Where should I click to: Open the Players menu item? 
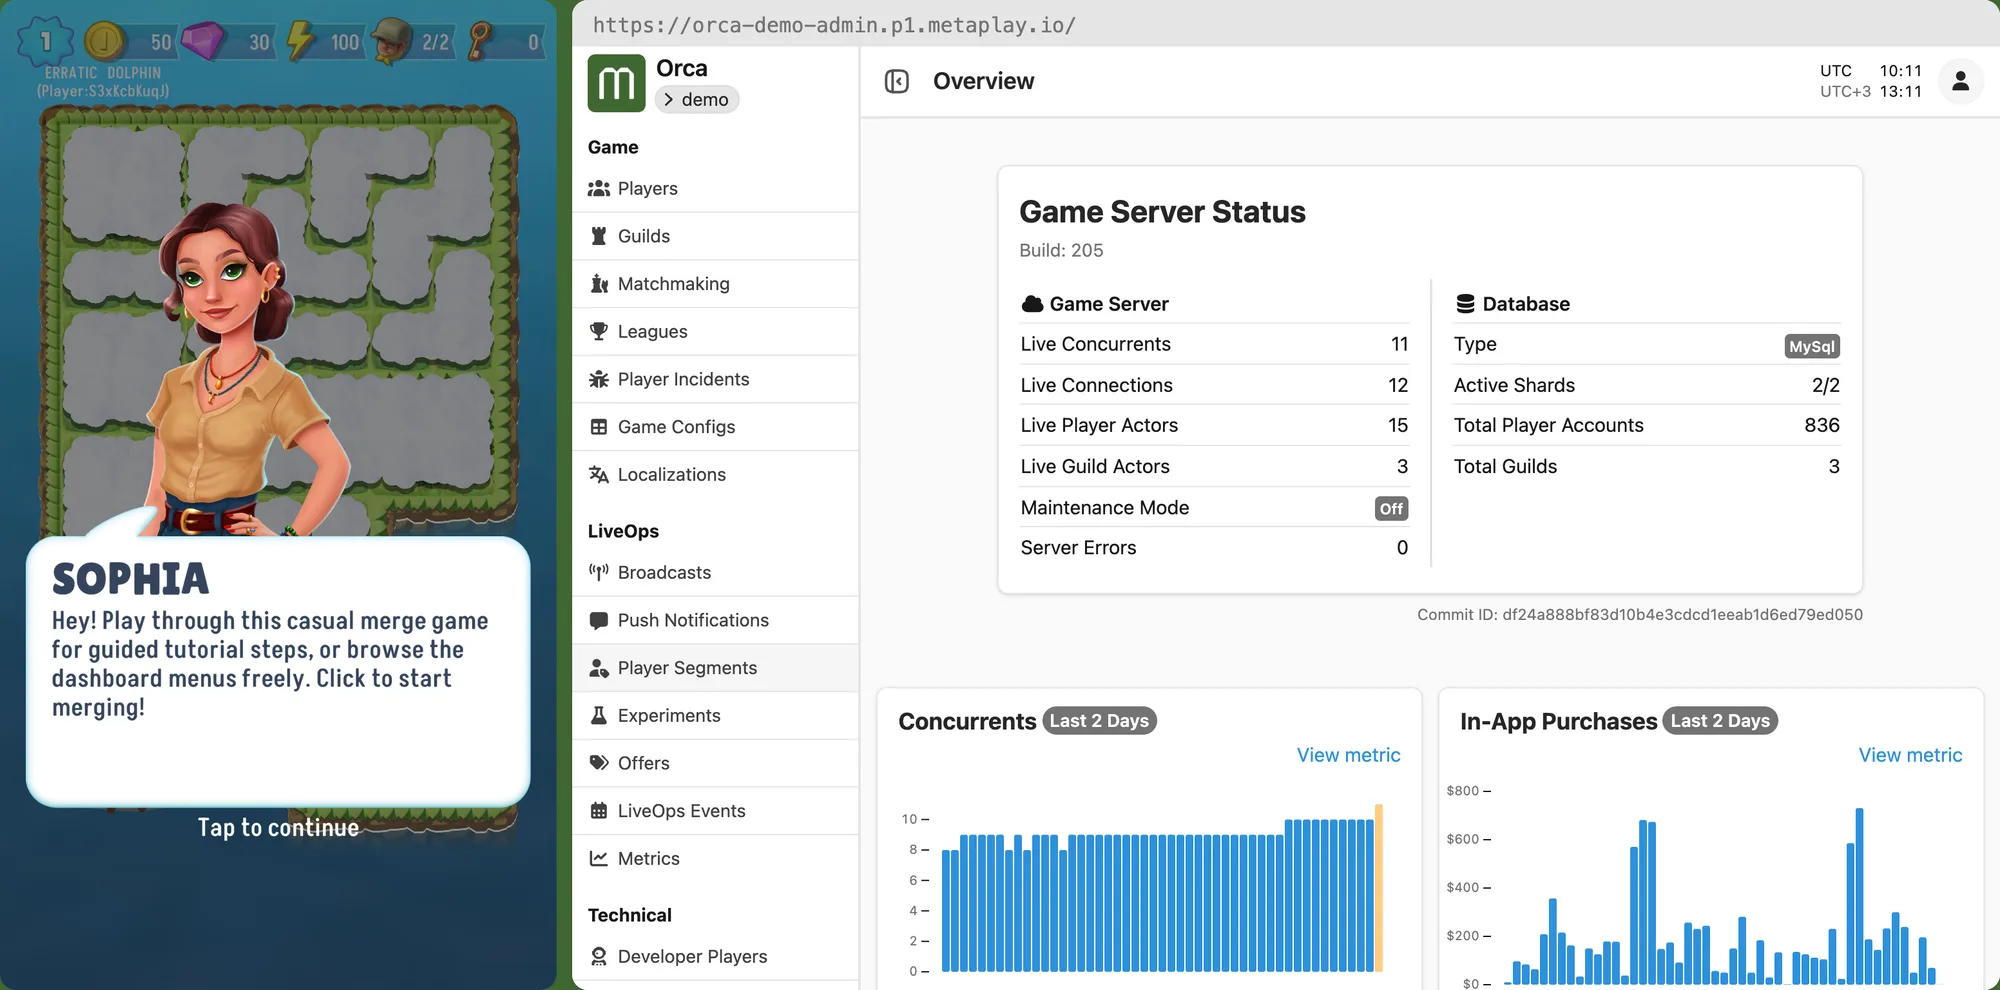(x=715, y=188)
